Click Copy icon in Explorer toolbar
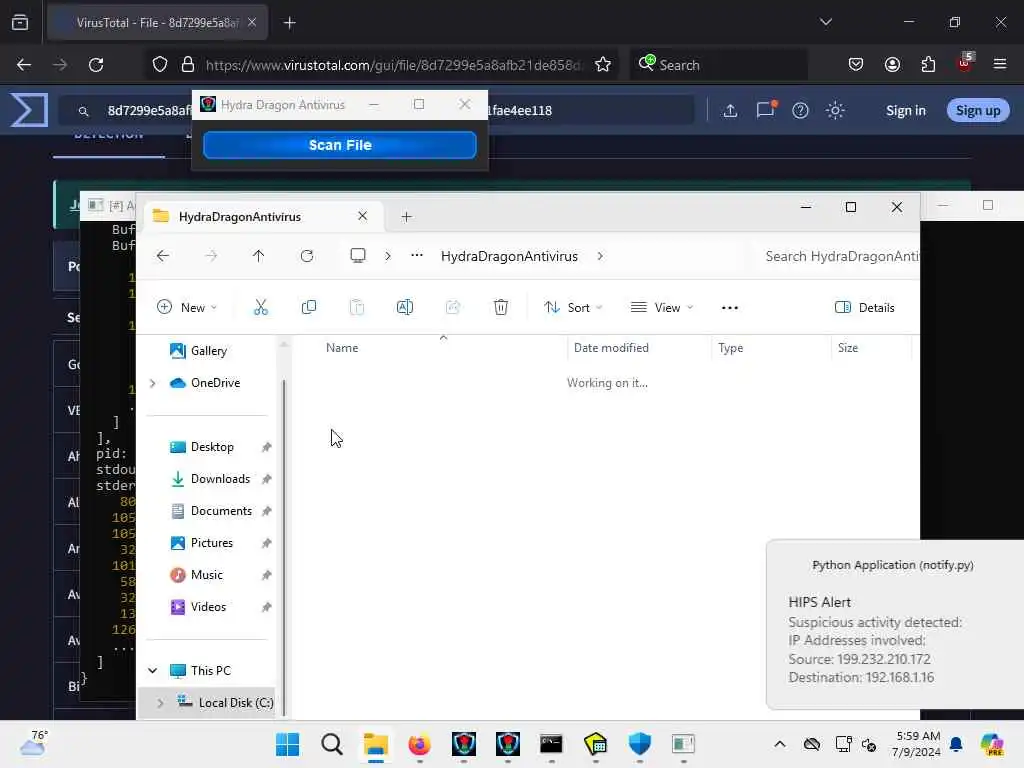The height and width of the screenshot is (768, 1024). [x=309, y=307]
